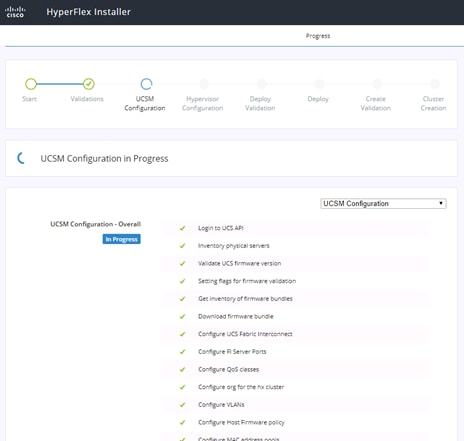Image resolution: width=464 pixels, height=441 pixels.
Task: Click the Deploy Validation step label
Action: point(260,103)
